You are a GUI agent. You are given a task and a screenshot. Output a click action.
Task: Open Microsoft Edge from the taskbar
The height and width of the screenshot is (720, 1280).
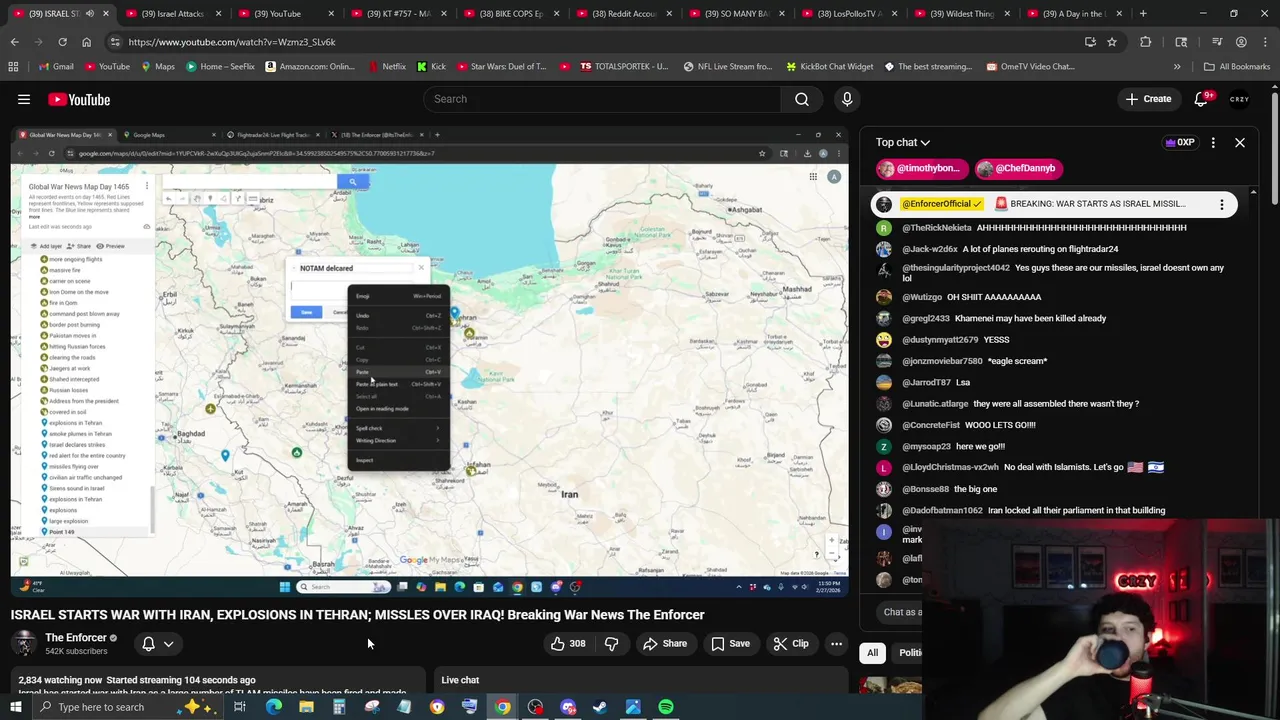point(273,707)
